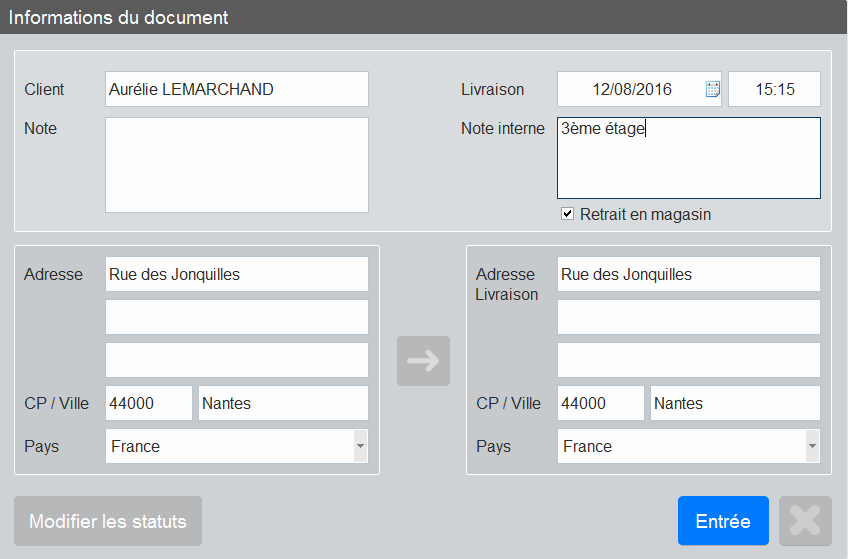Click billing postal code field 44000
The image size is (848, 559).
coord(149,403)
